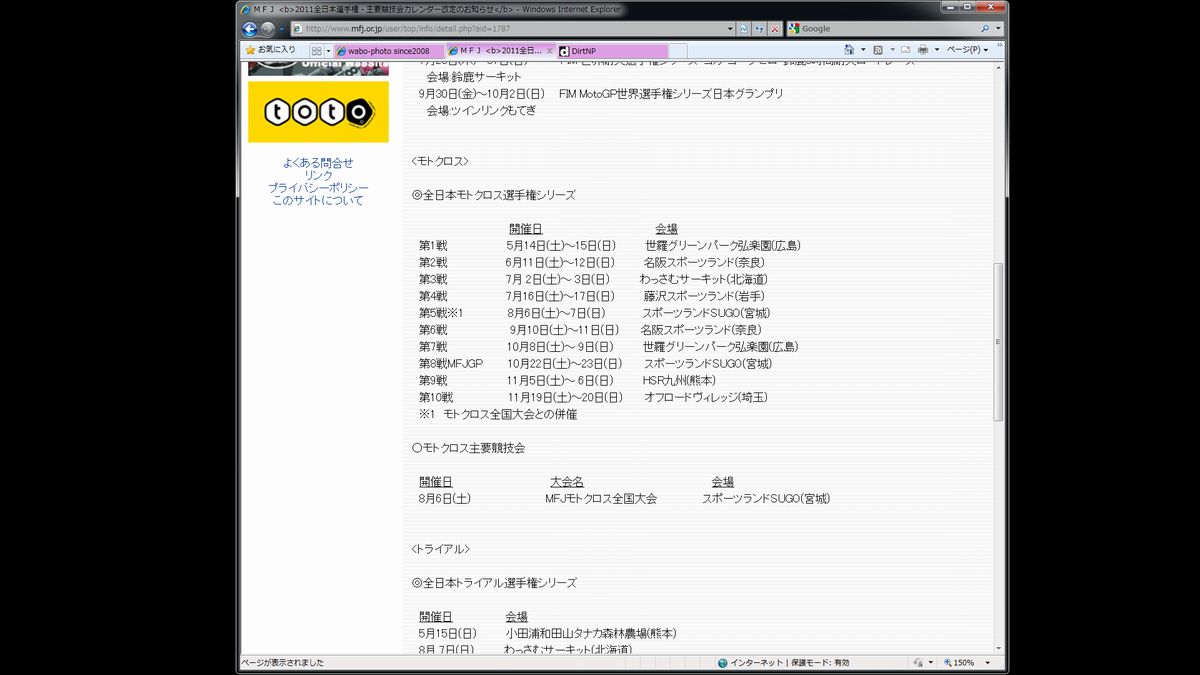Expand the address bar history dropdown
Viewport: 1200px width, 675px height.
pos(730,29)
